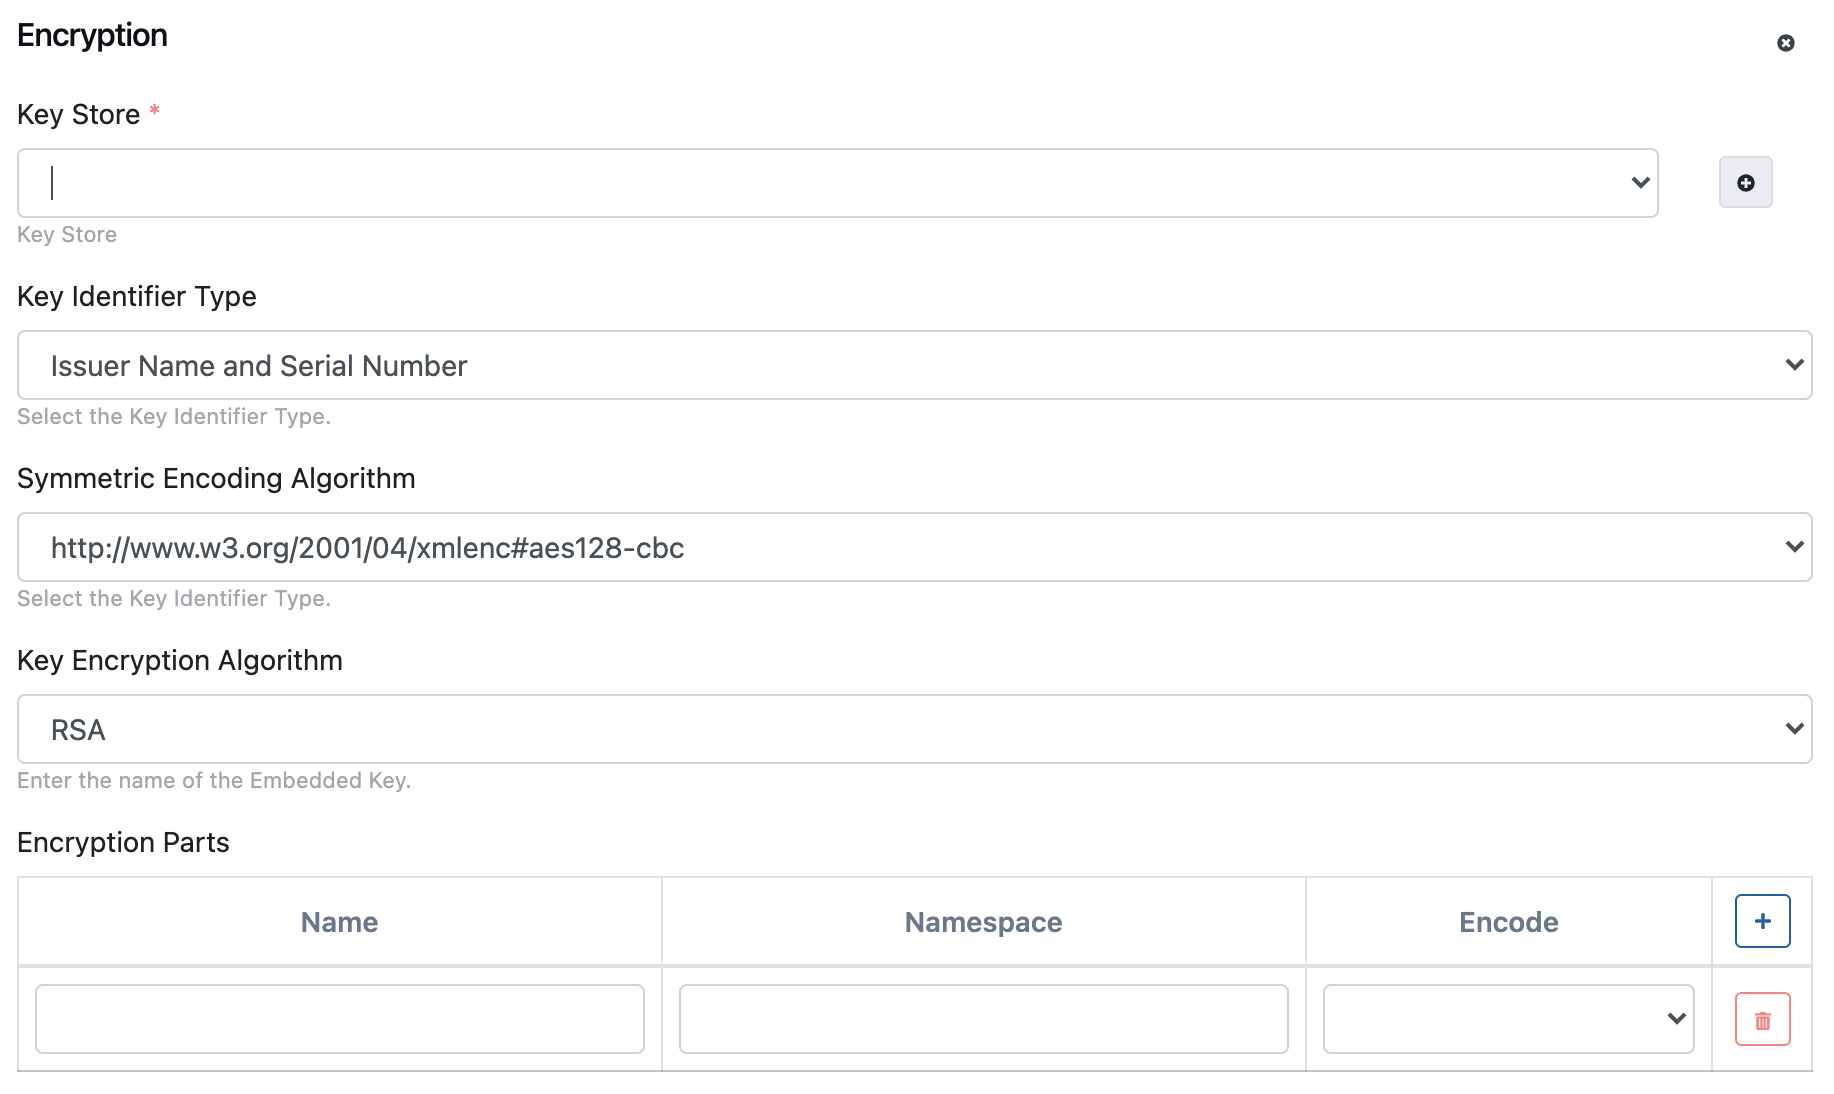
Task: Click the Encode column header
Action: [1508, 922]
